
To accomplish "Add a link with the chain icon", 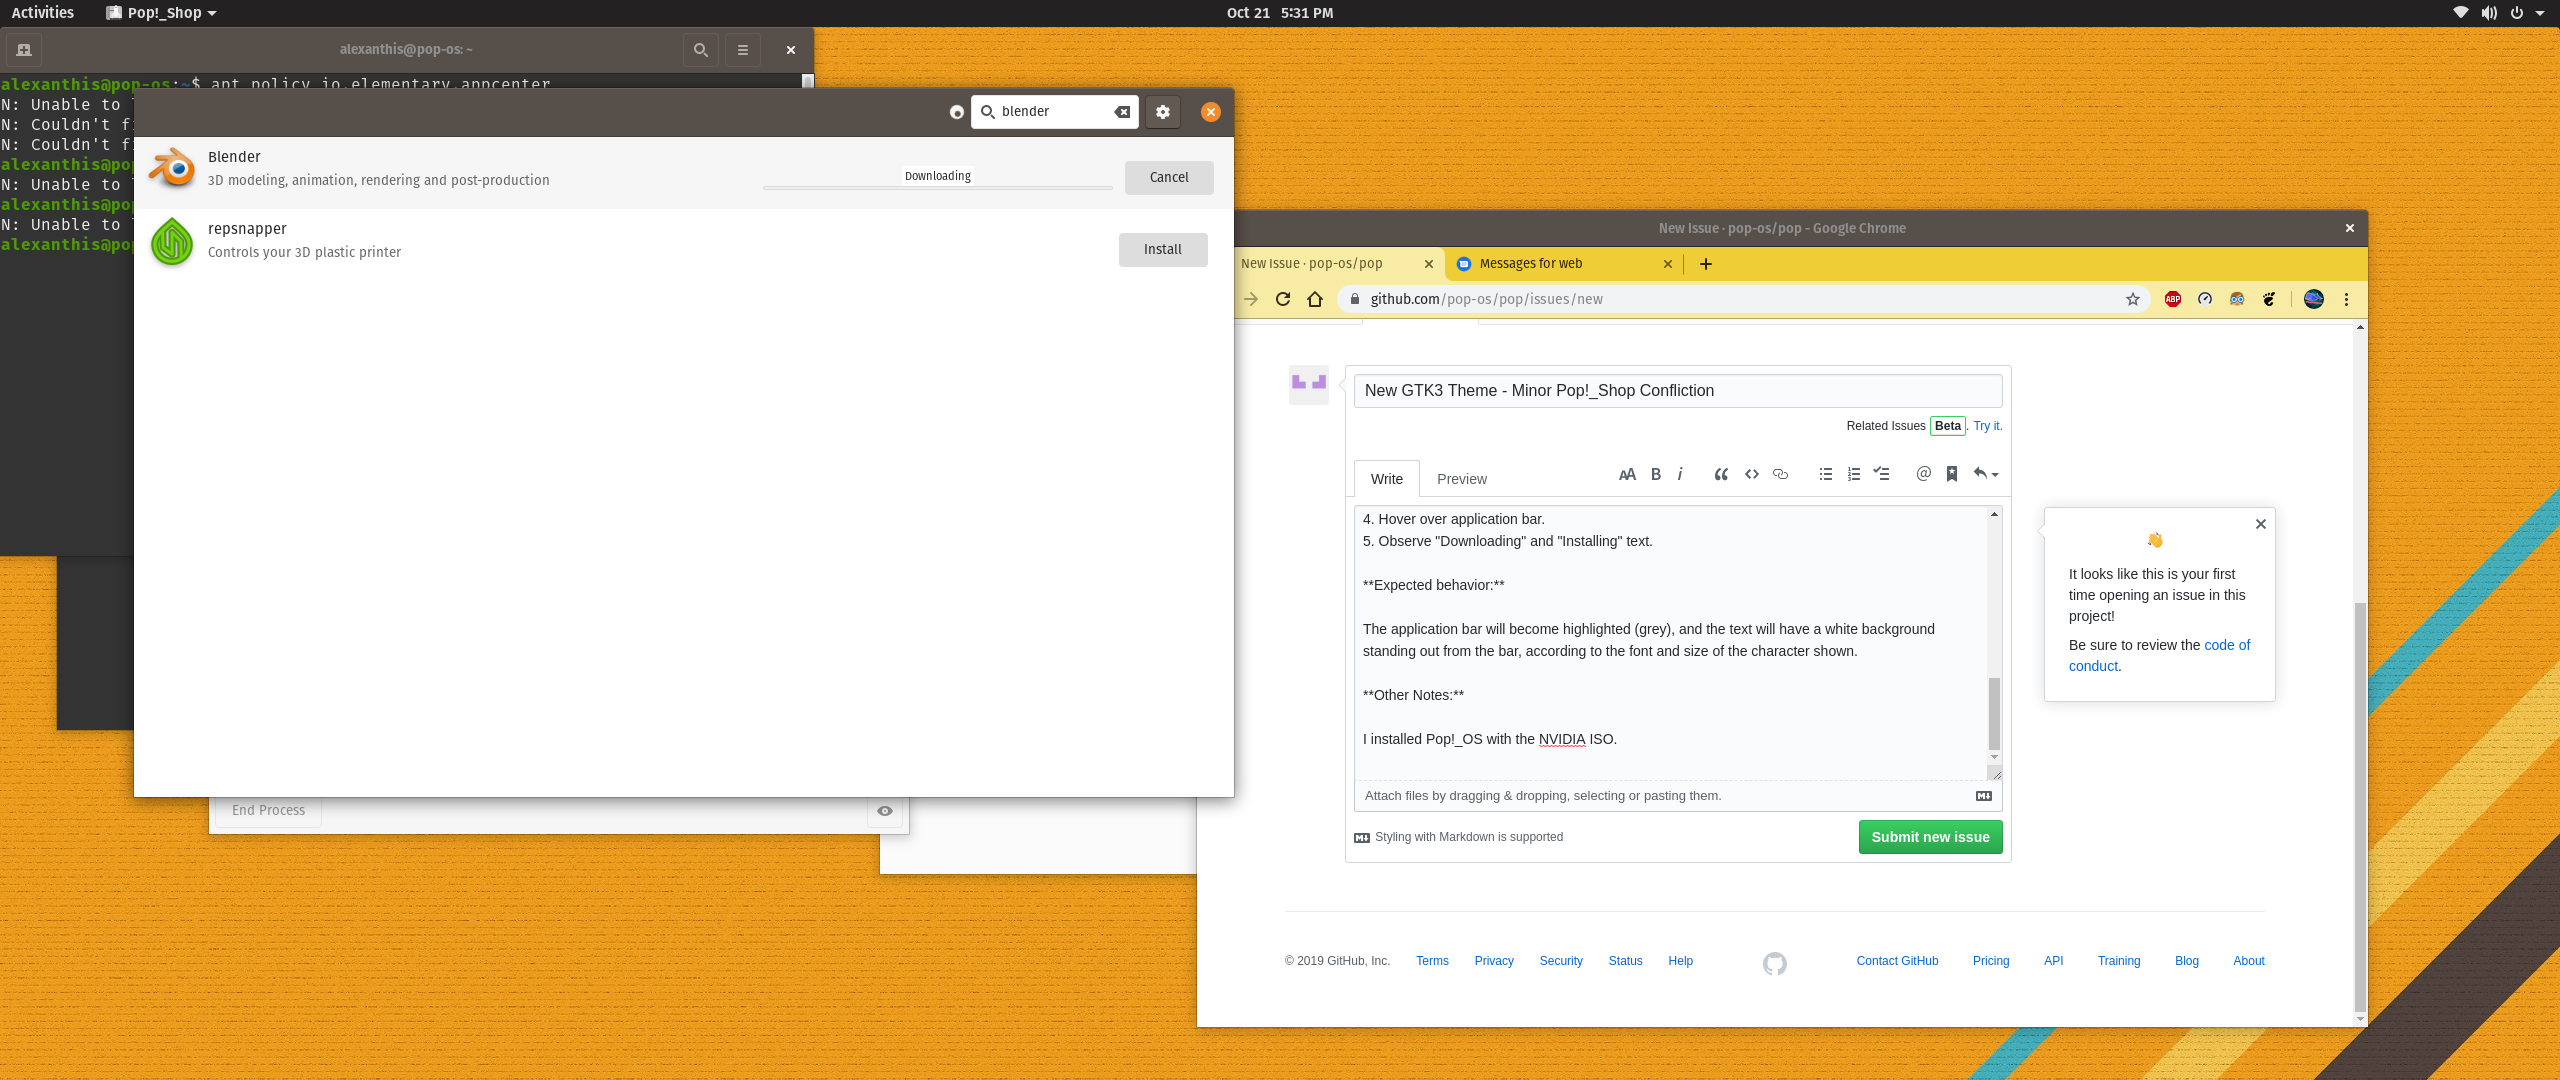I will pos(1780,474).
